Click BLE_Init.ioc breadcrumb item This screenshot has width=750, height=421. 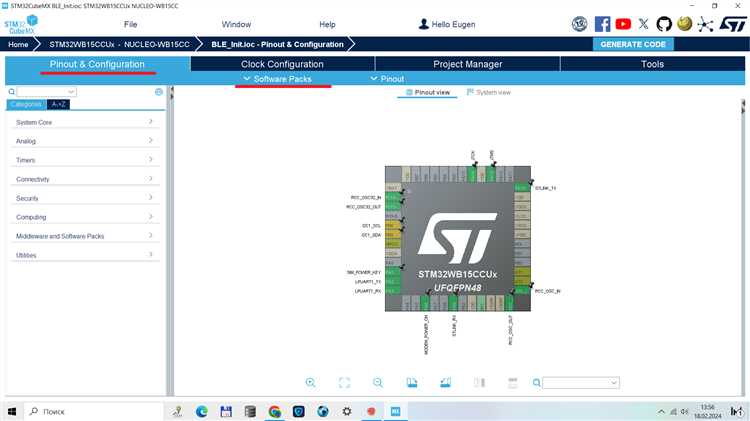tap(277, 44)
